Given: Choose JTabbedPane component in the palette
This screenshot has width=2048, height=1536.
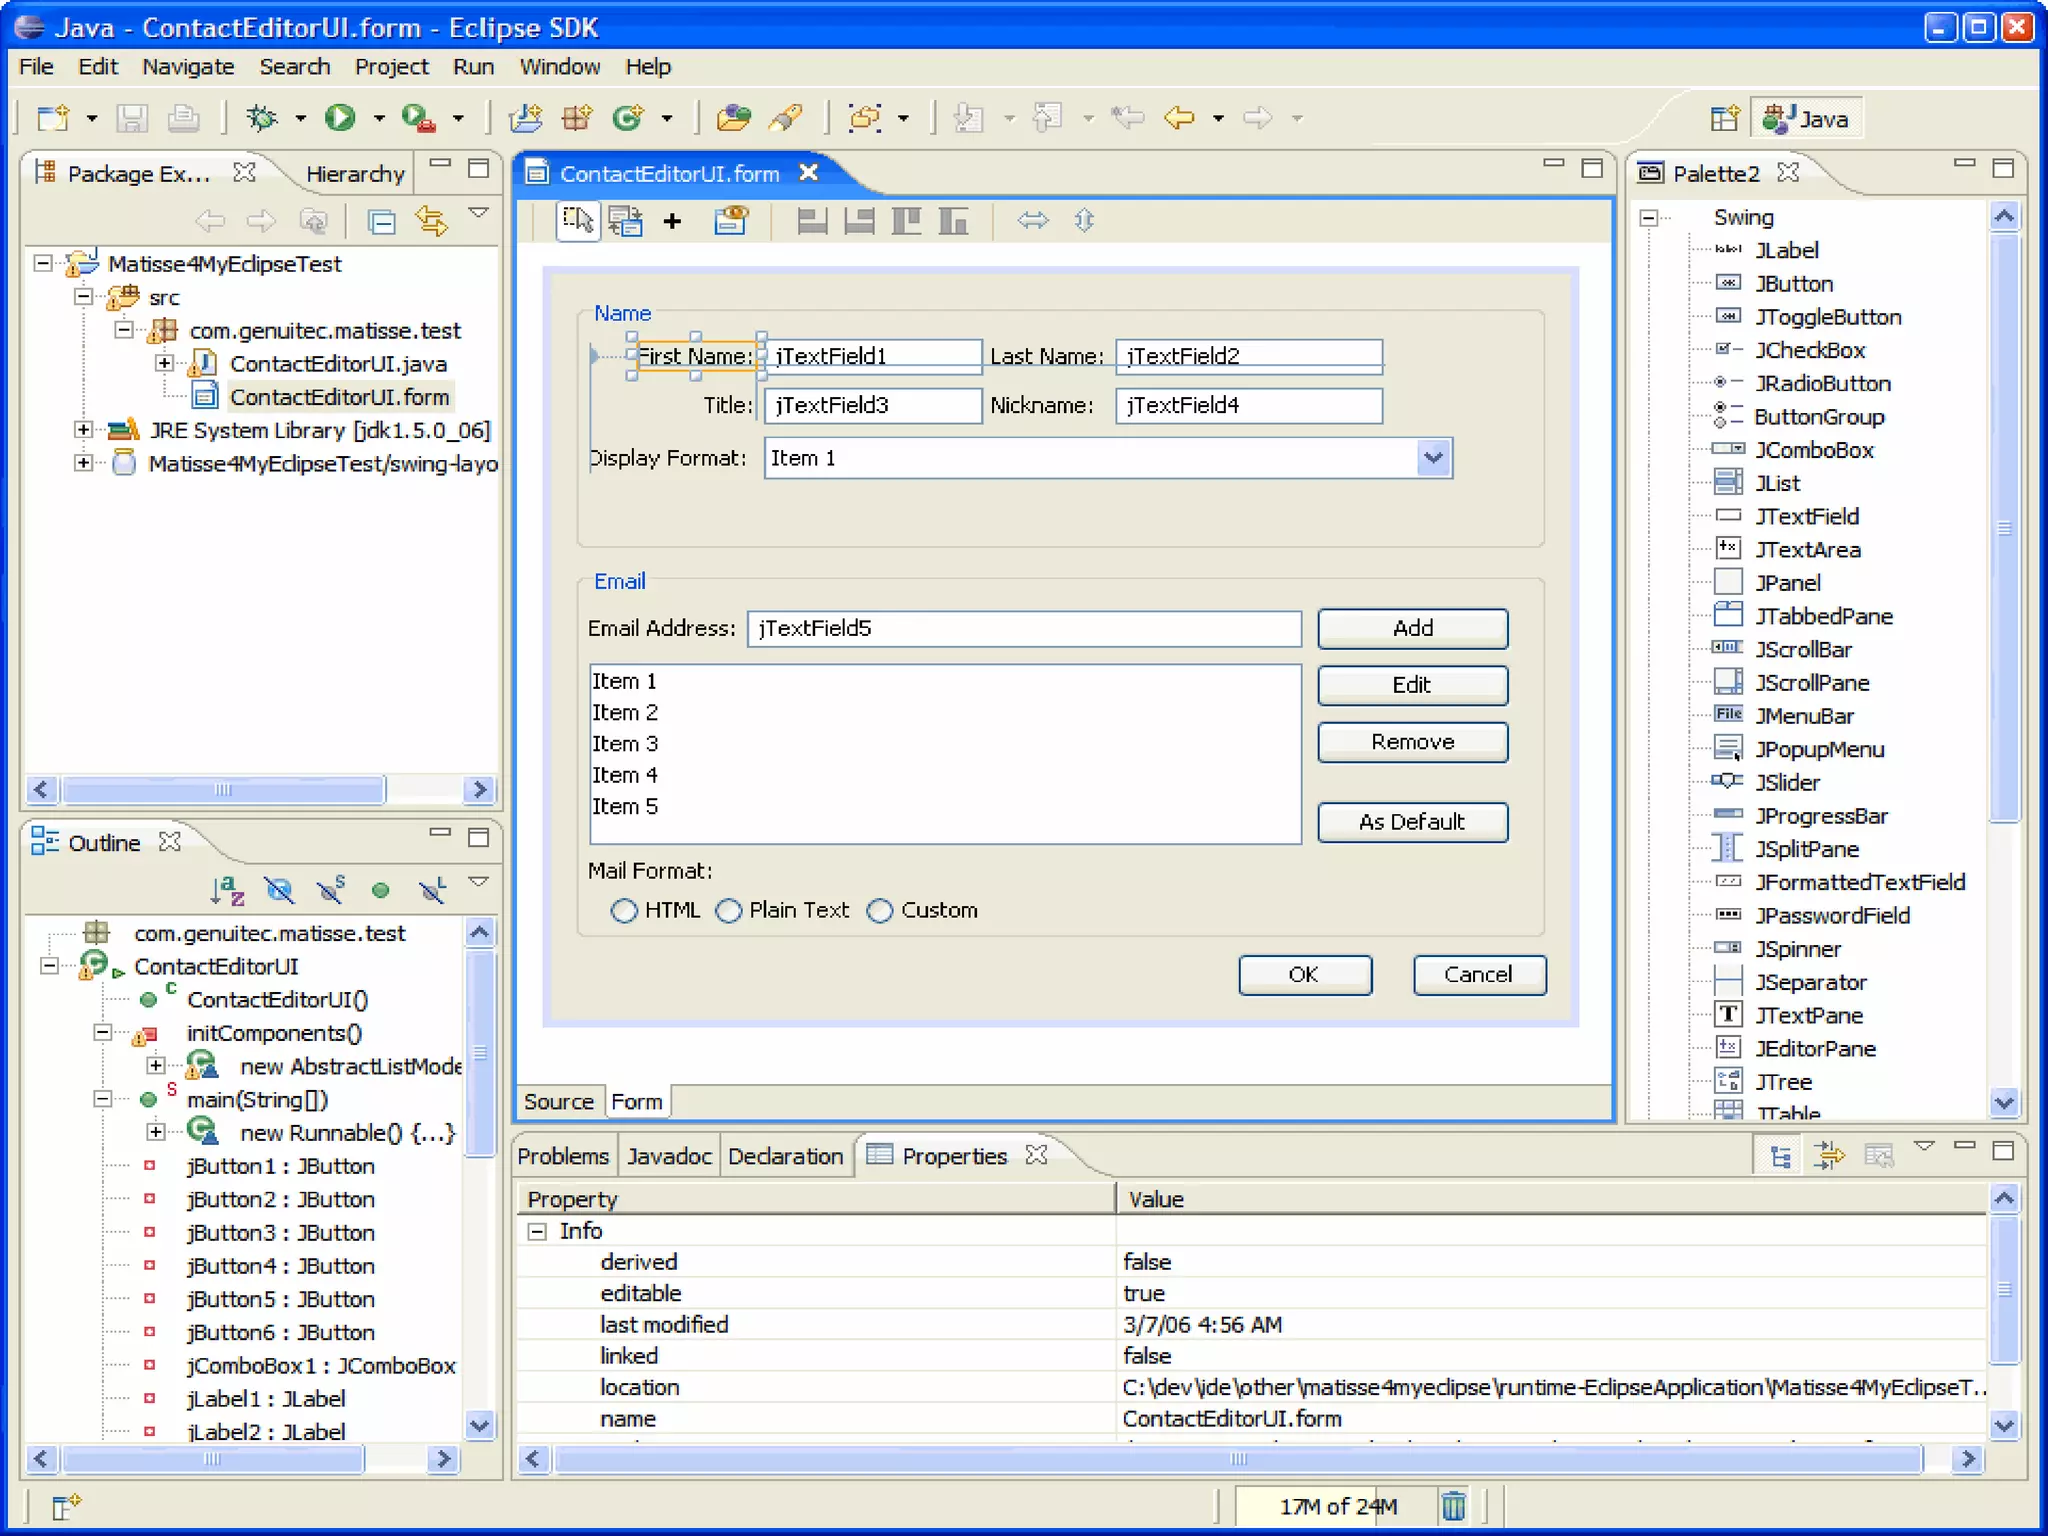Looking at the screenshot, I should click(x=1823, y=616).
